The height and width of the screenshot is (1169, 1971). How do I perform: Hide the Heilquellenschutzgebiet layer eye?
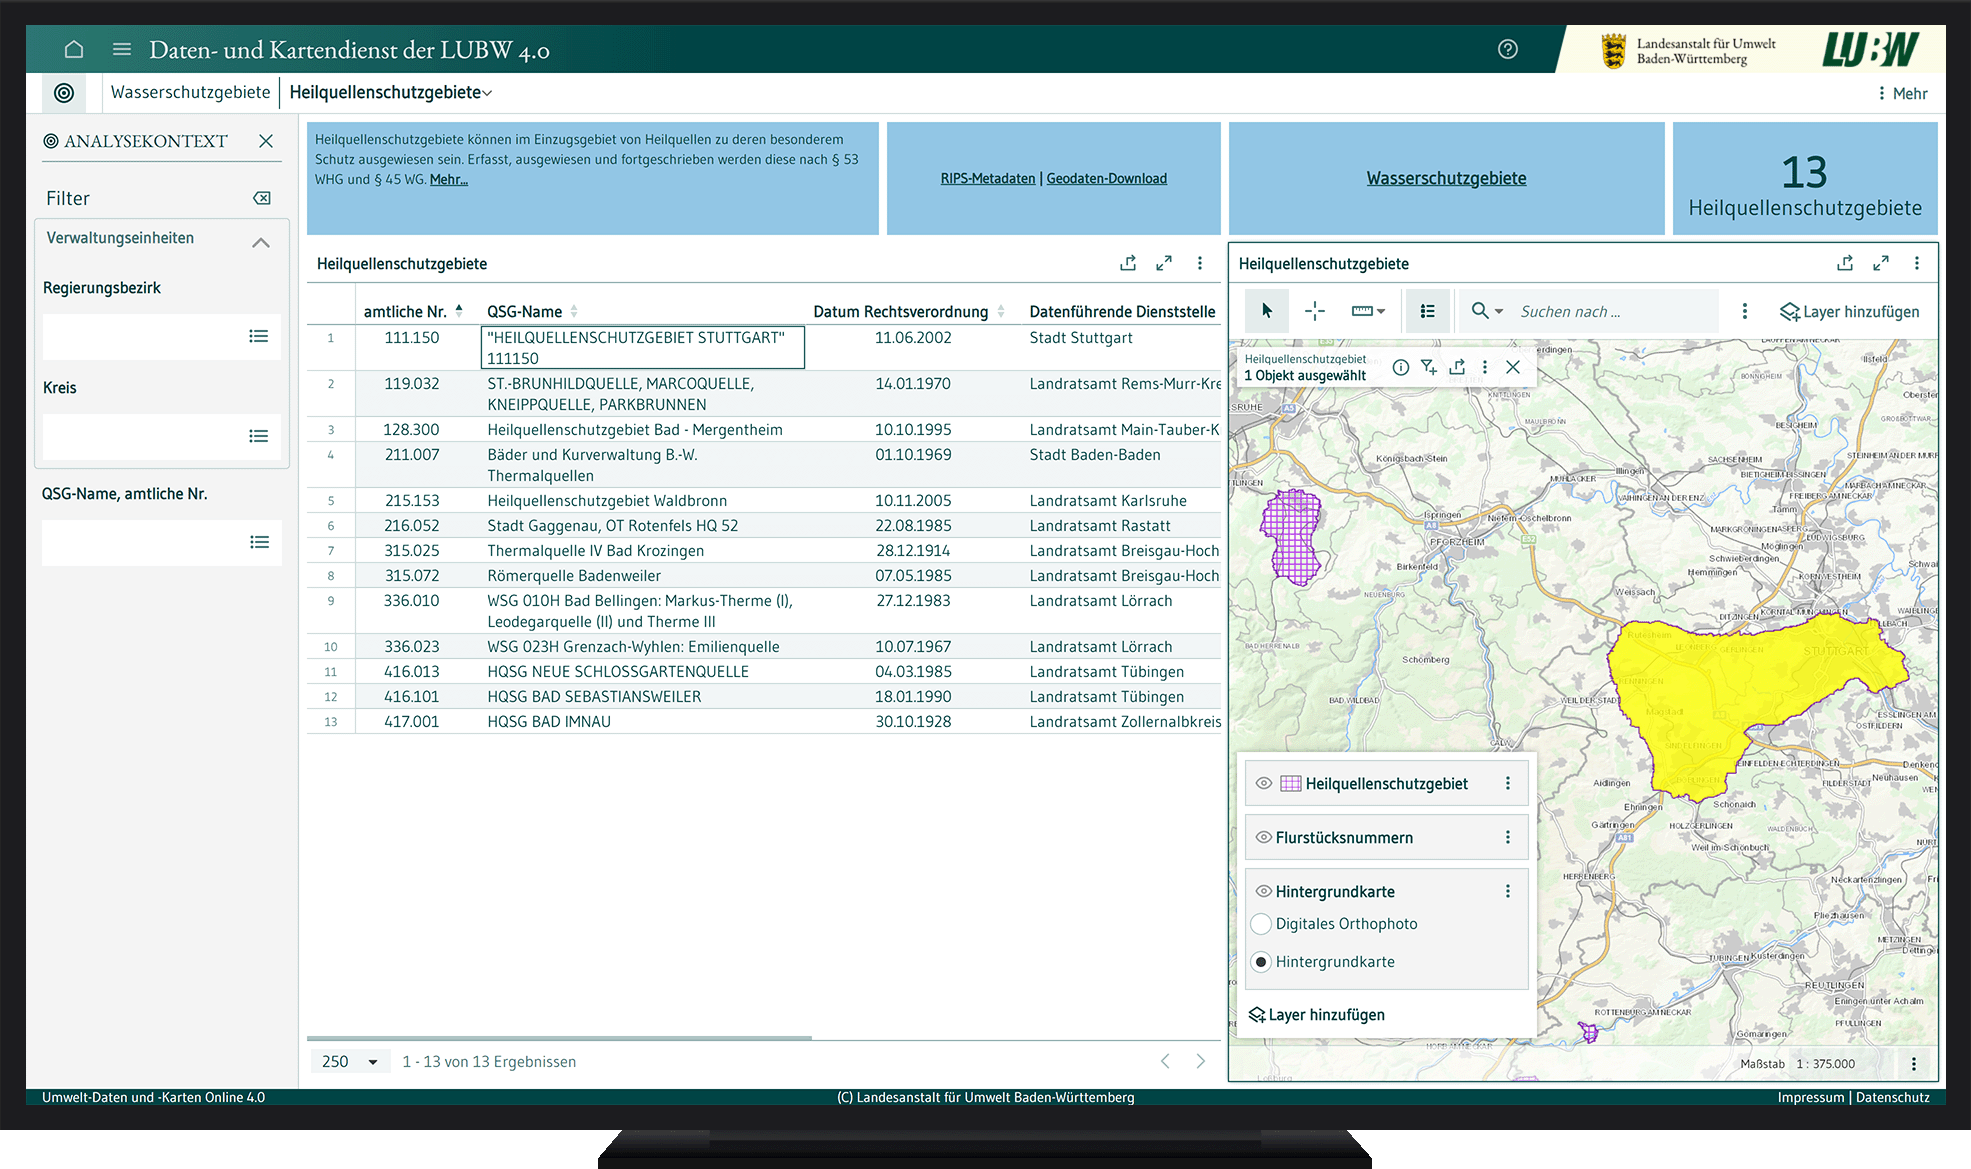tap(1264, 783)
